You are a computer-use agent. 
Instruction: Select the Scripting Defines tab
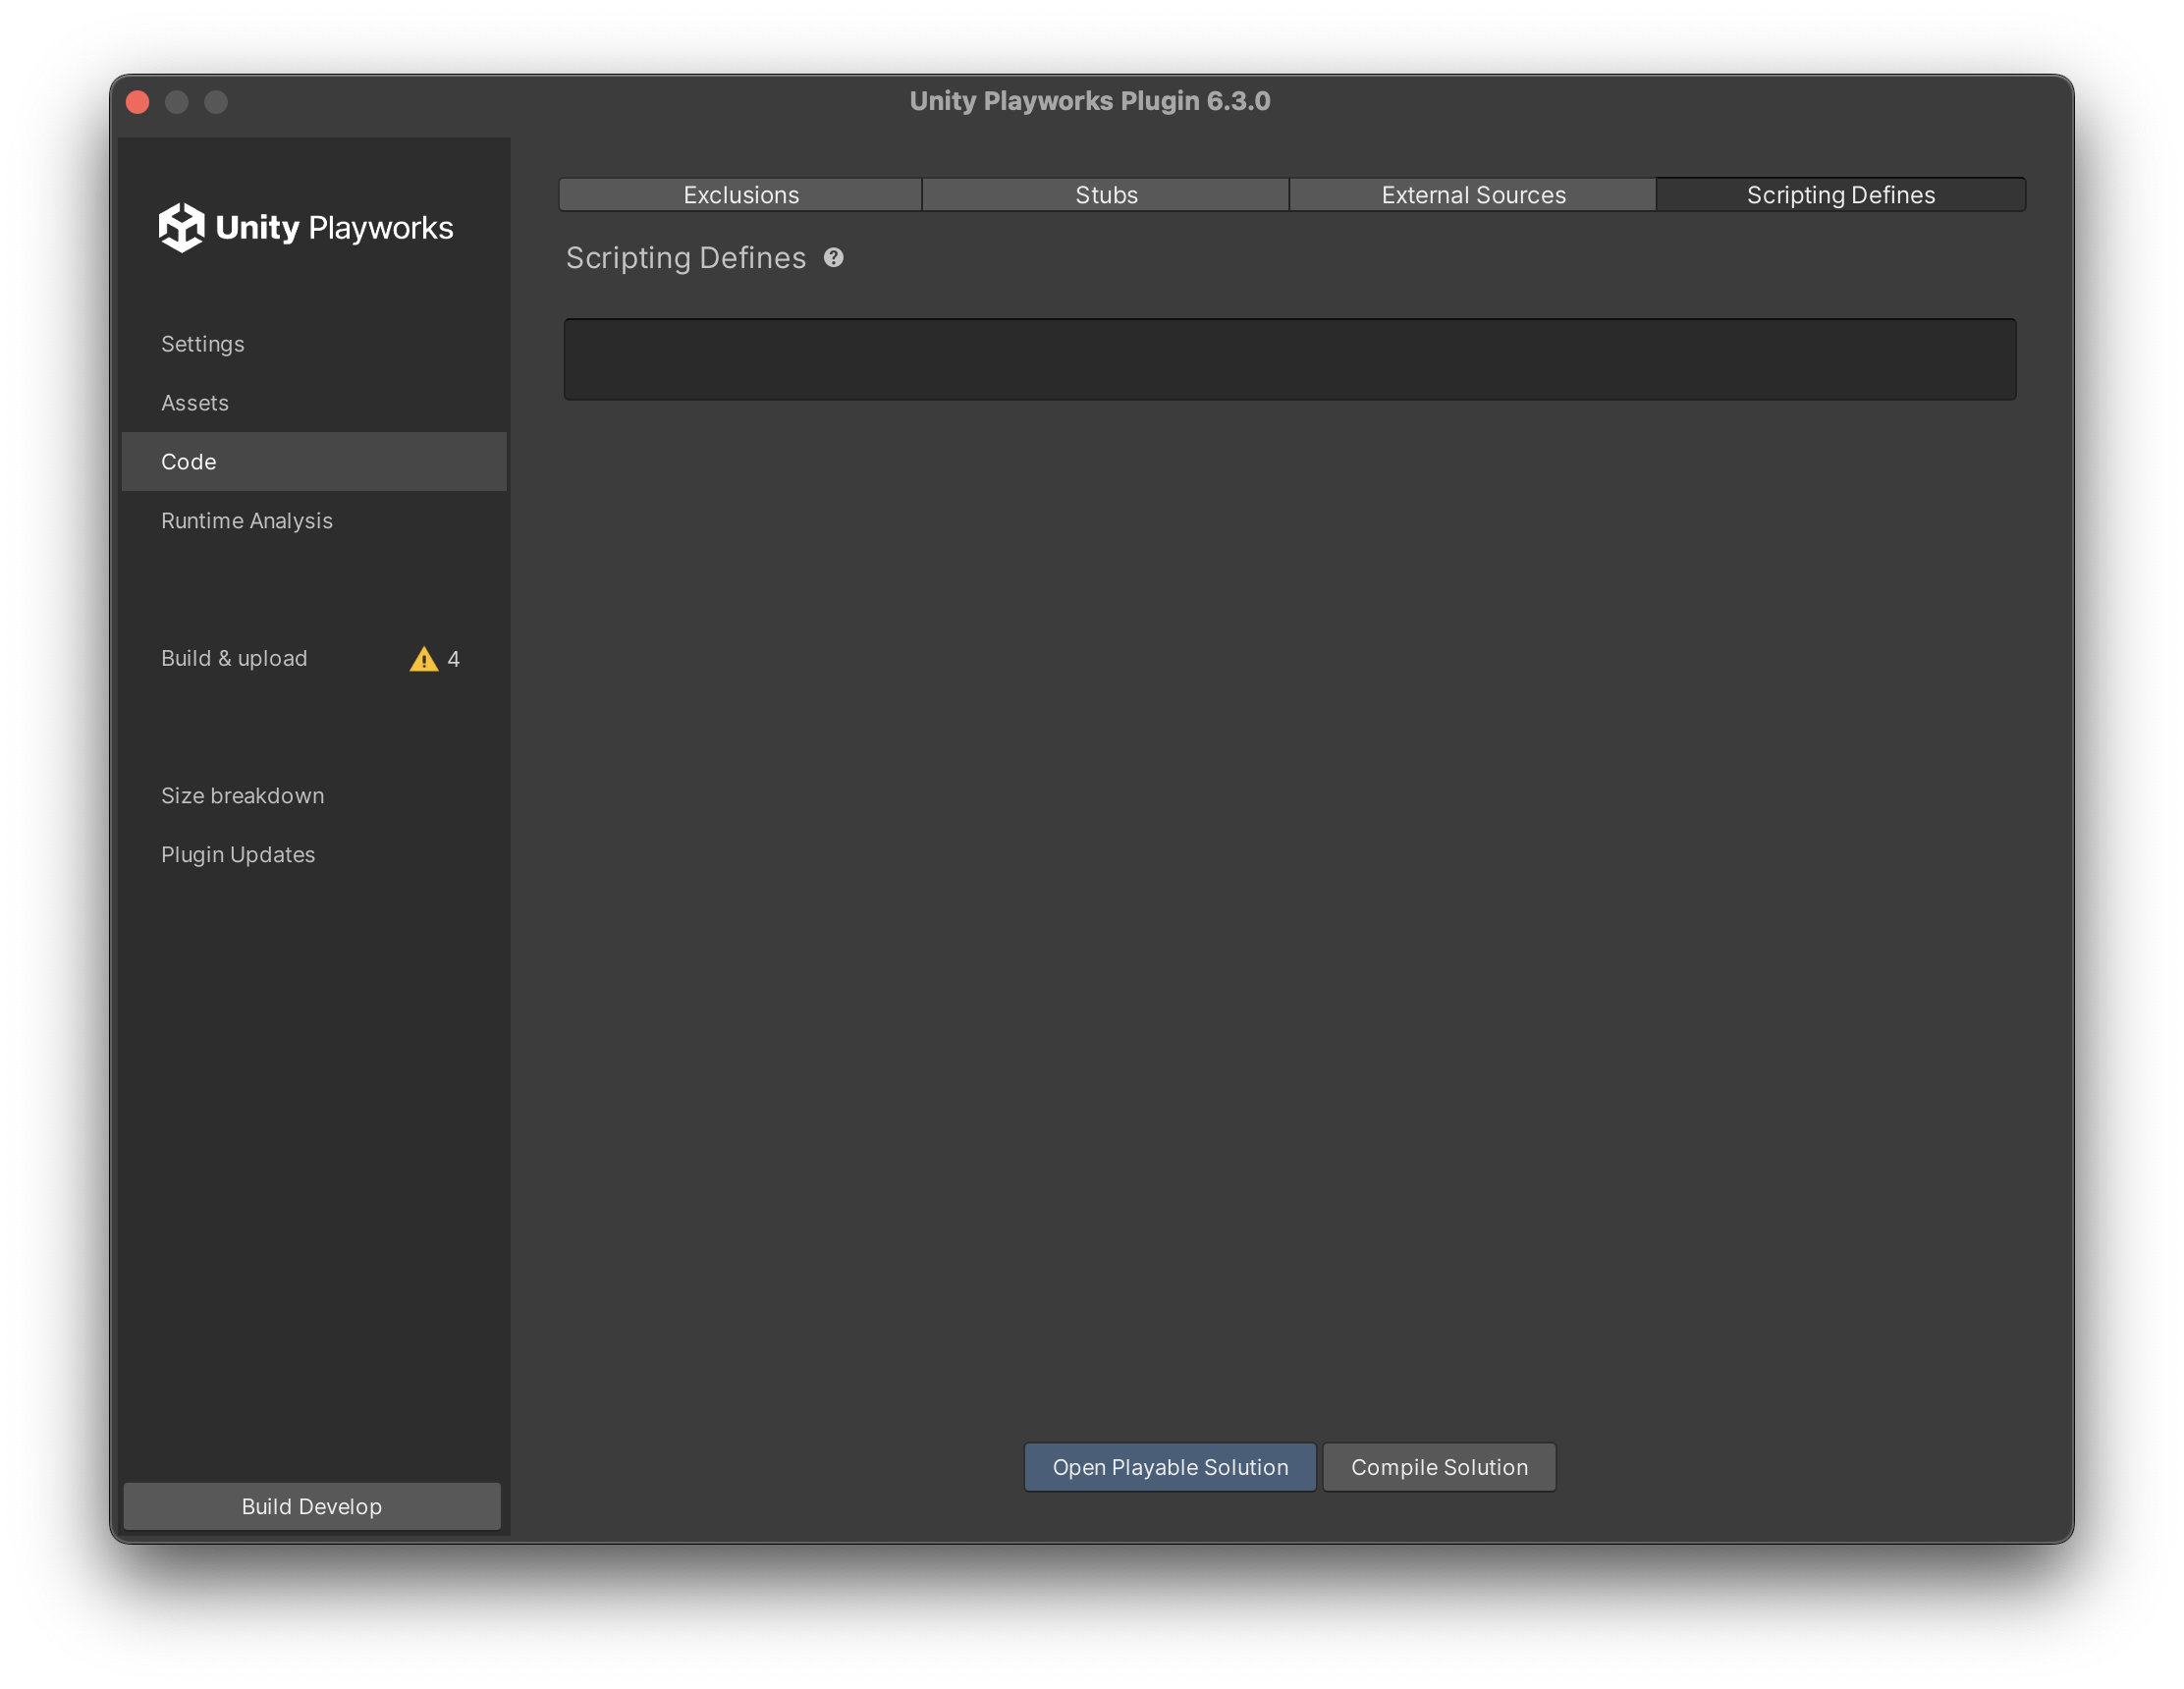[x=1841, y=195]
